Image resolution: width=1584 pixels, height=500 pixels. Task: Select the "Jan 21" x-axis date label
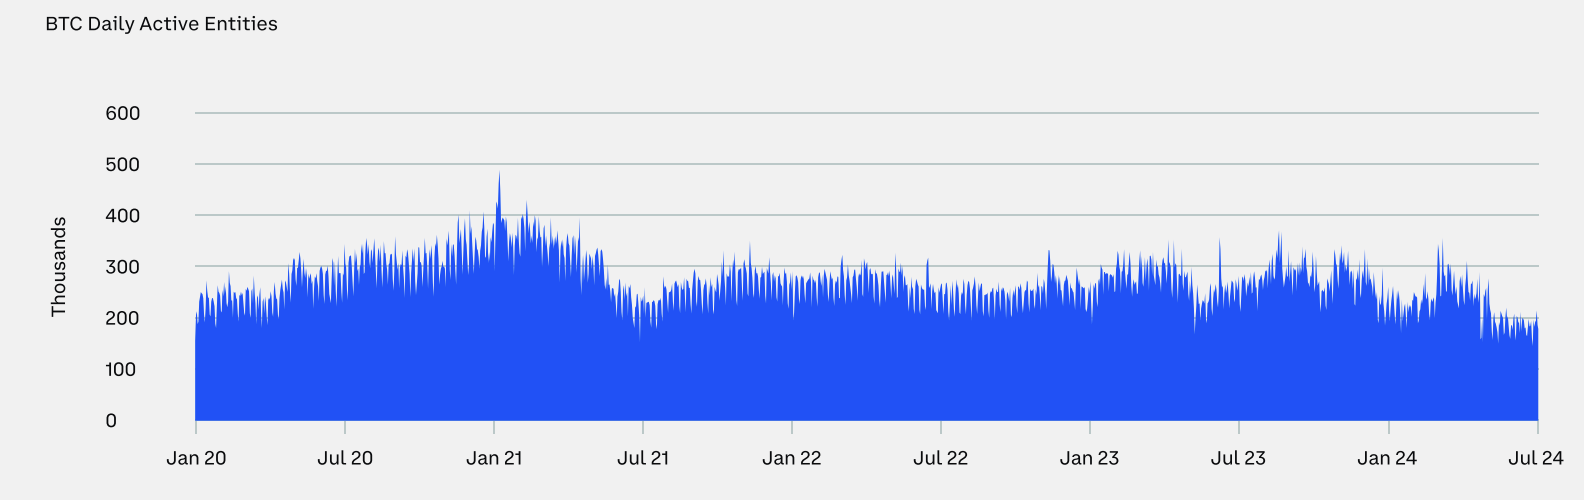[494, 458]
